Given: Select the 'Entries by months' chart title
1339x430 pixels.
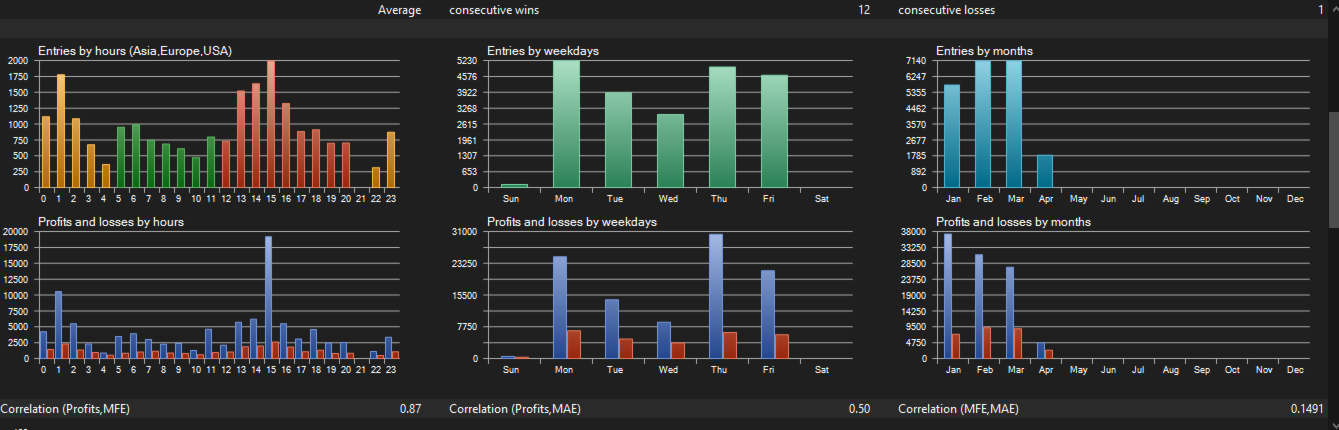Looking at the screenshot, I should pos(984,51).
